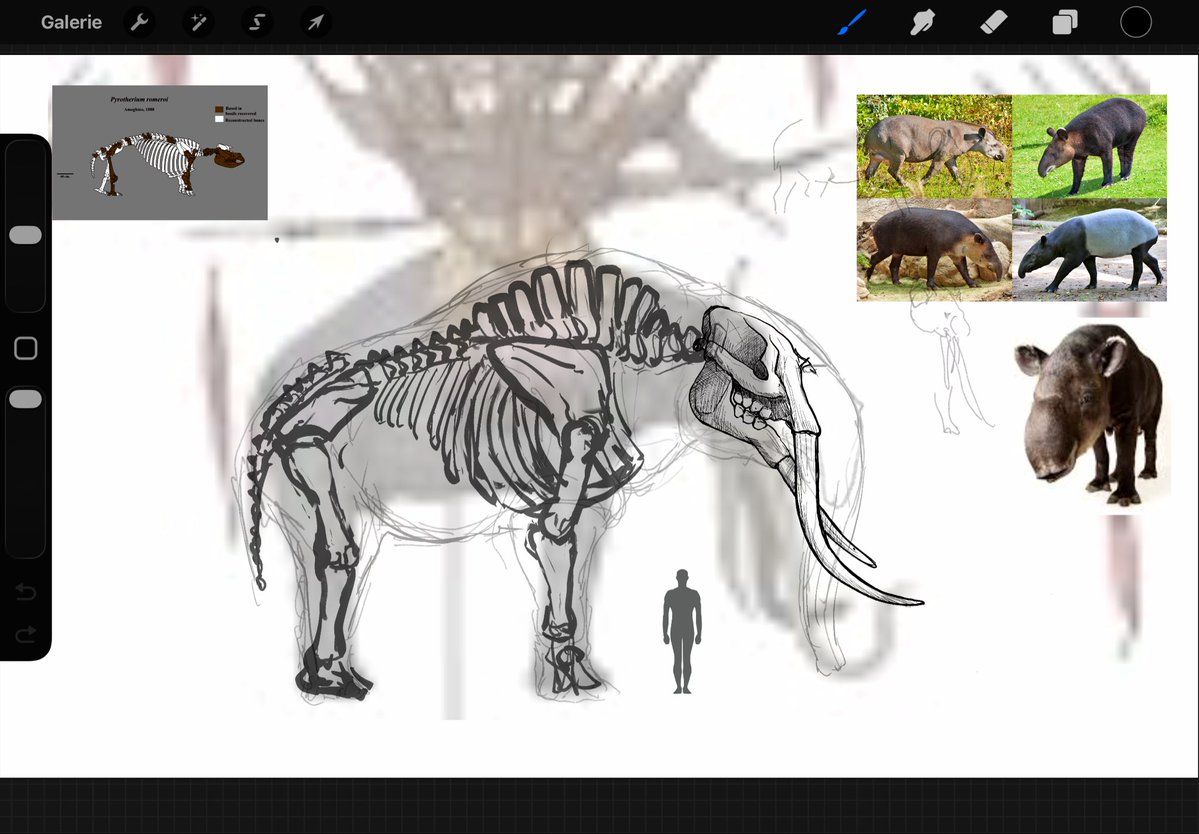
Task: Select the Smudge tool
Action: coord(922,21)
